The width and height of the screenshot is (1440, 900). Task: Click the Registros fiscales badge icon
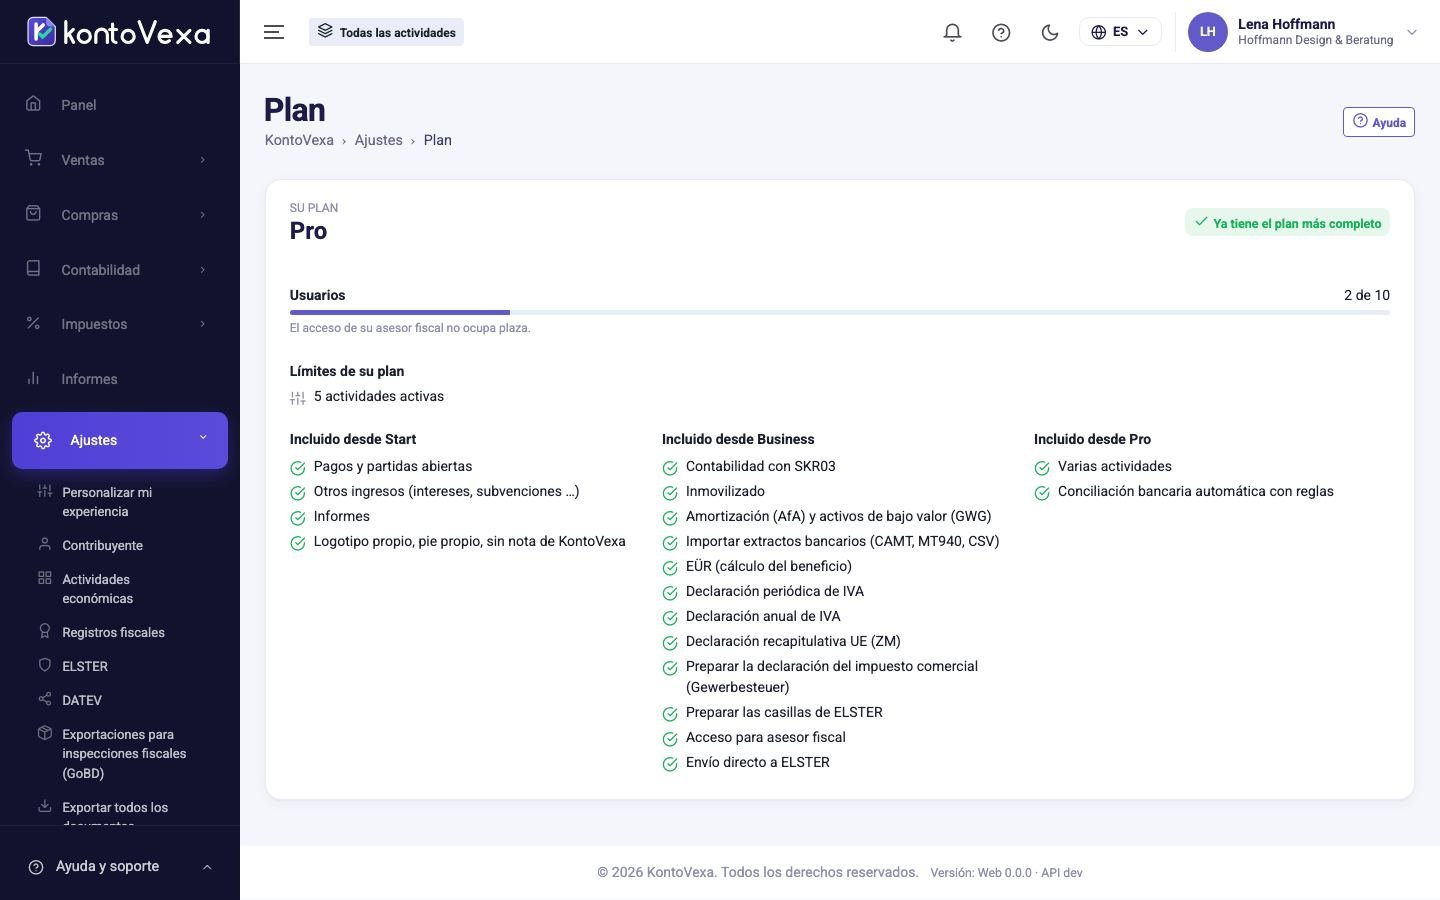(x=44, y=631)
